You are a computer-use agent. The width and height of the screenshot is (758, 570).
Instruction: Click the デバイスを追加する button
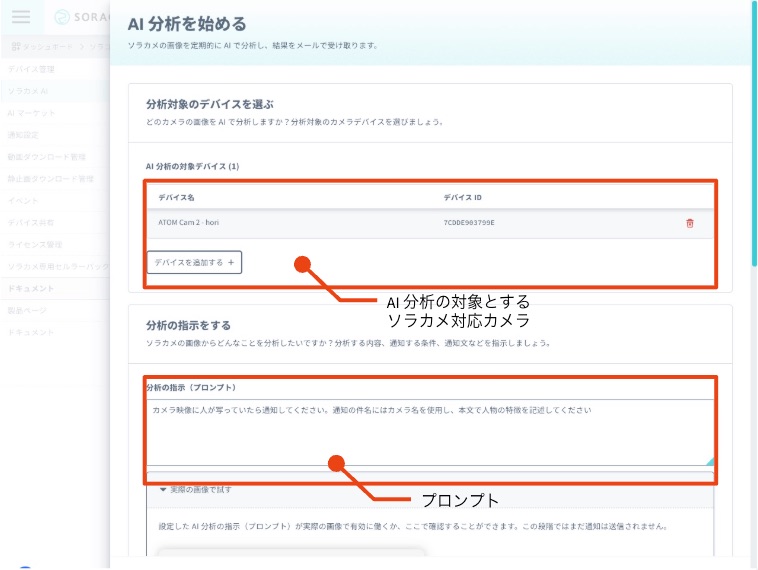click(x=194, y=263)
